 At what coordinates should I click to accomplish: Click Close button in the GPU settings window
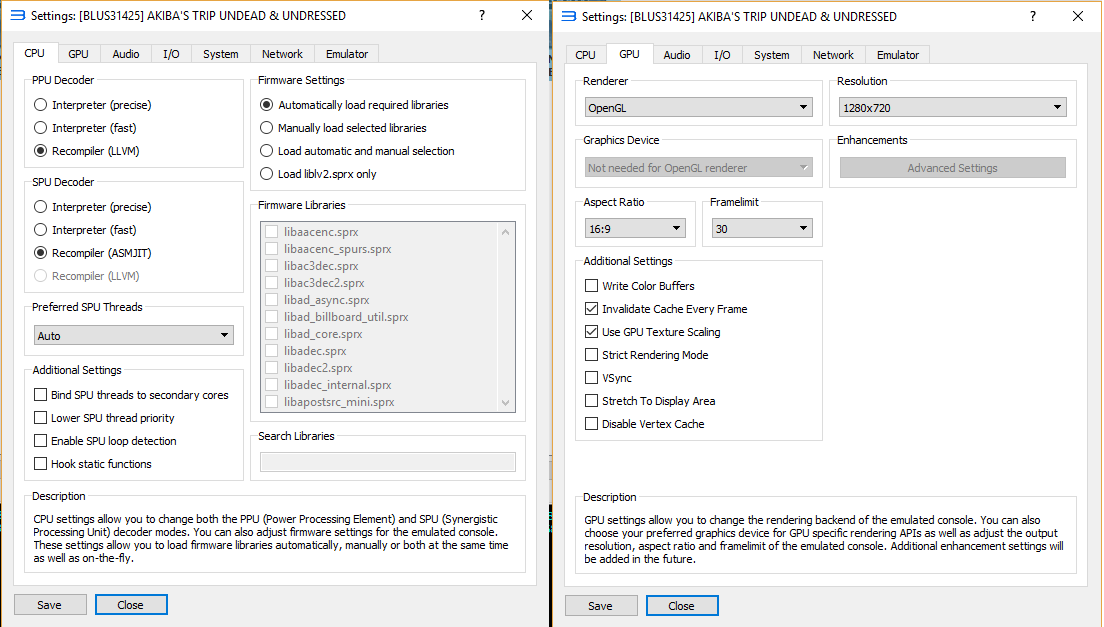pos(681,606)
